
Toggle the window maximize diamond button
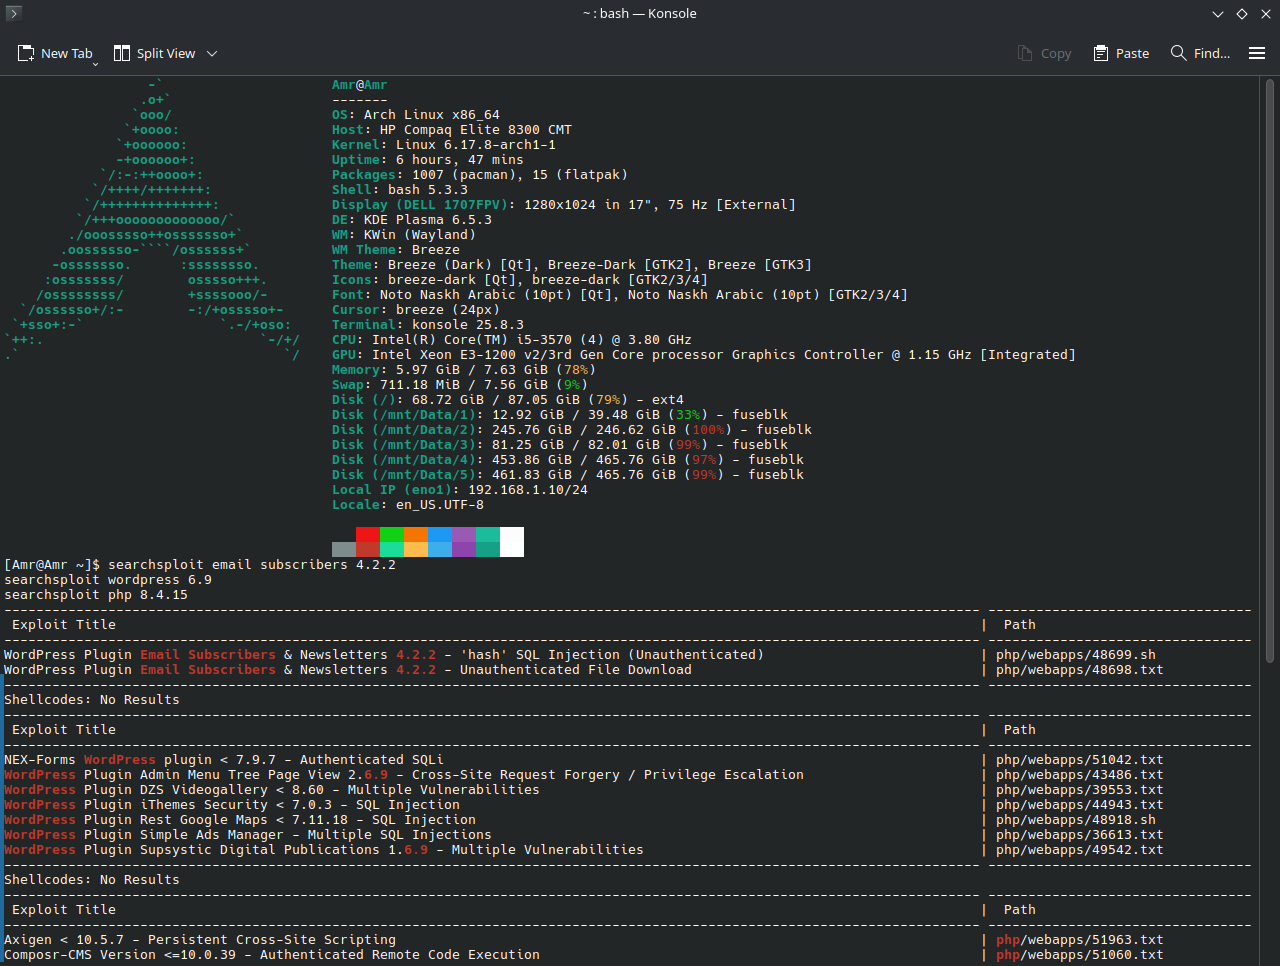pyautogui.click(x=1242, y=14)
